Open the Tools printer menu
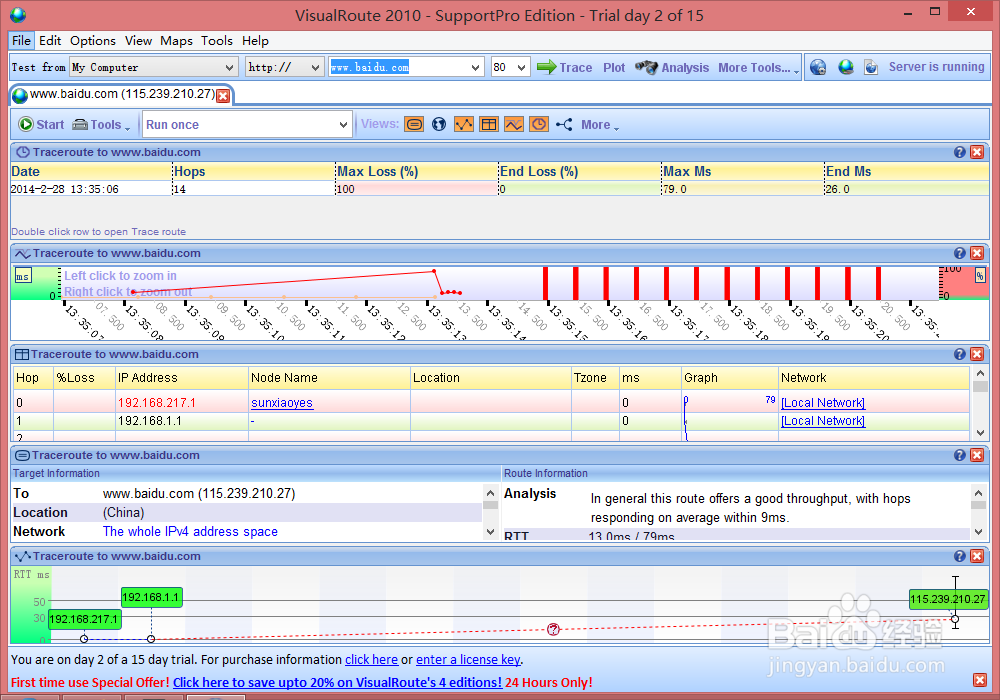The image size is (1000, 700). (101, 124)
